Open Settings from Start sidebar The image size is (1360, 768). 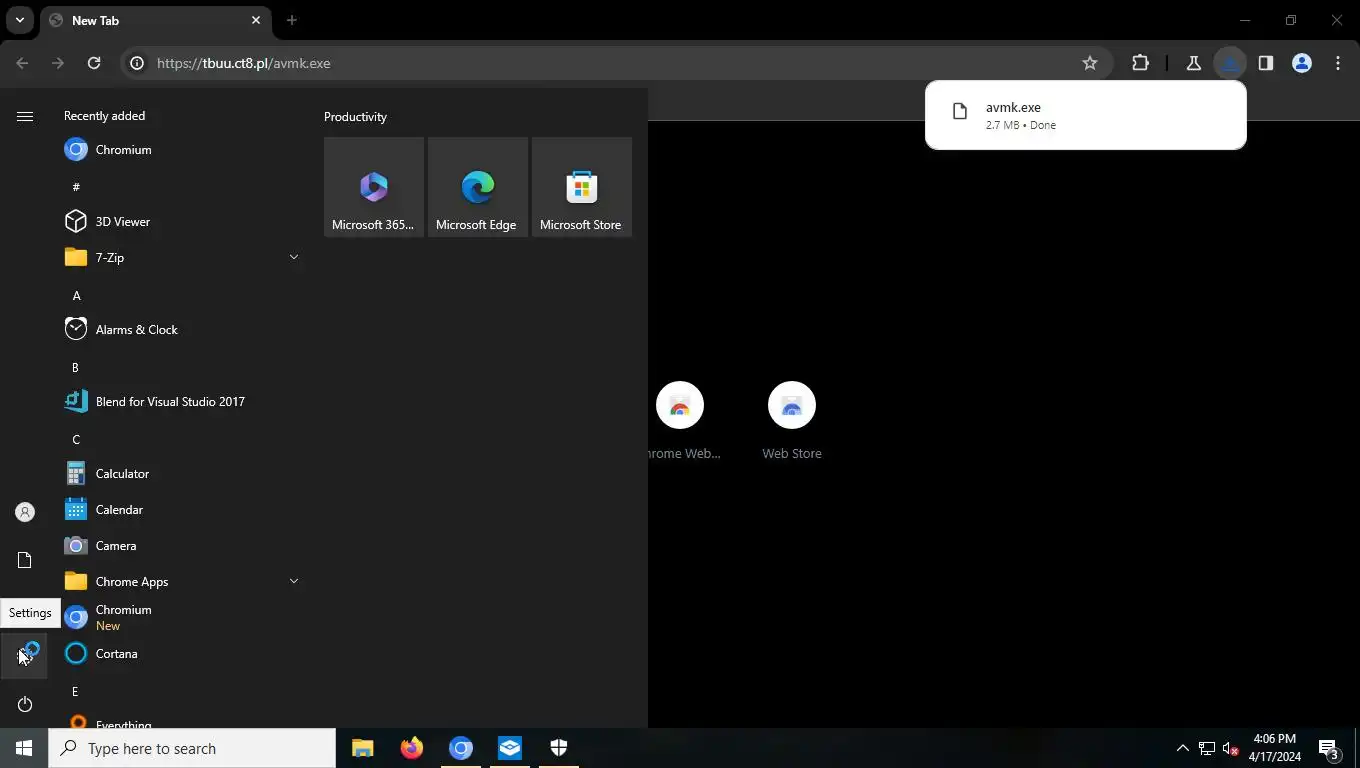[x=25, y=656]
